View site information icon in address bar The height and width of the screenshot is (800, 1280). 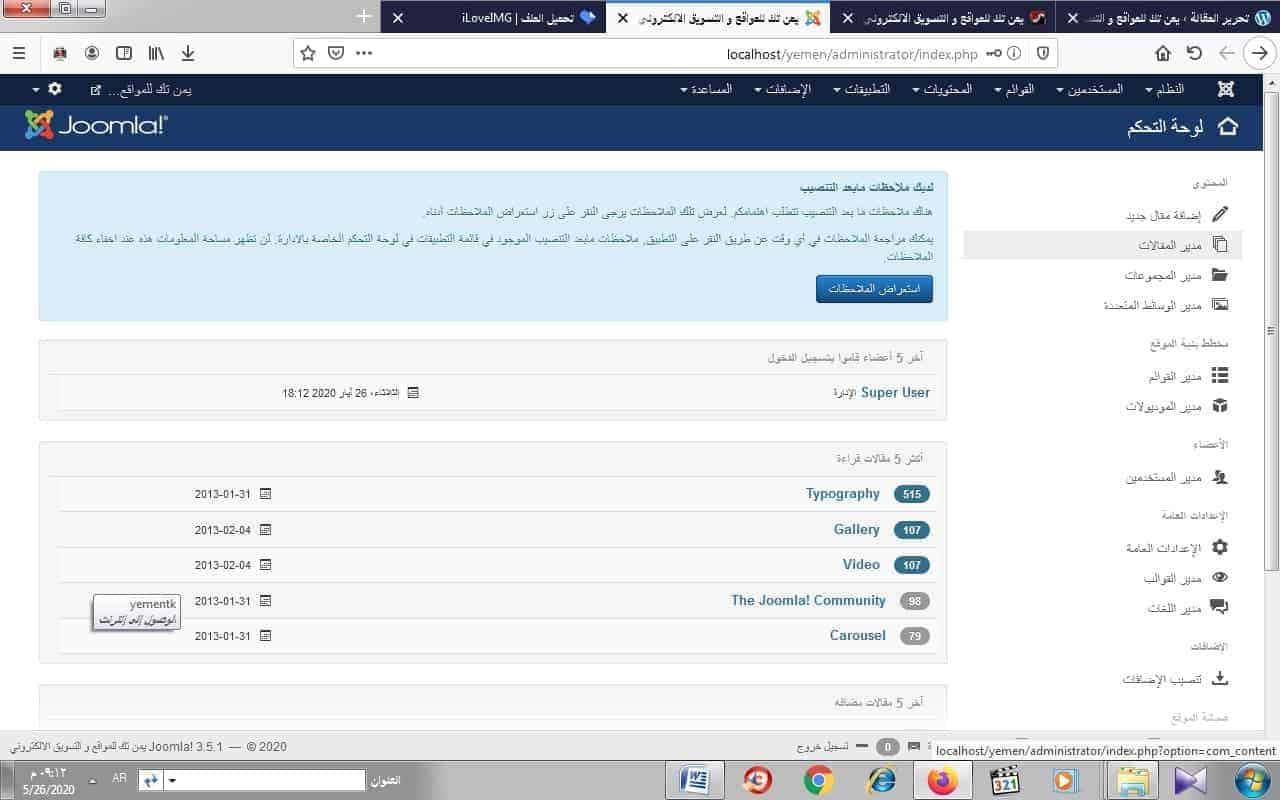click(1014, 53)
